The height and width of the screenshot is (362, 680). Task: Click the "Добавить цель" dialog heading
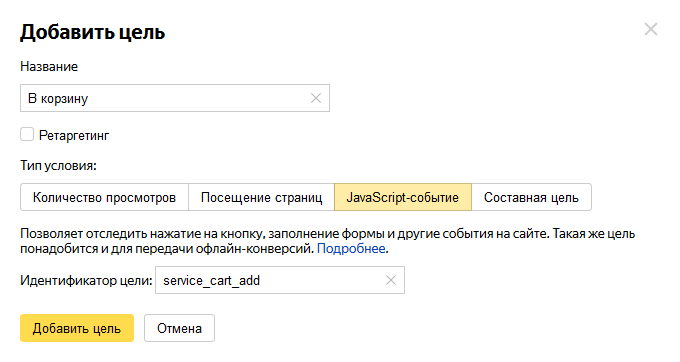point(93,32)
